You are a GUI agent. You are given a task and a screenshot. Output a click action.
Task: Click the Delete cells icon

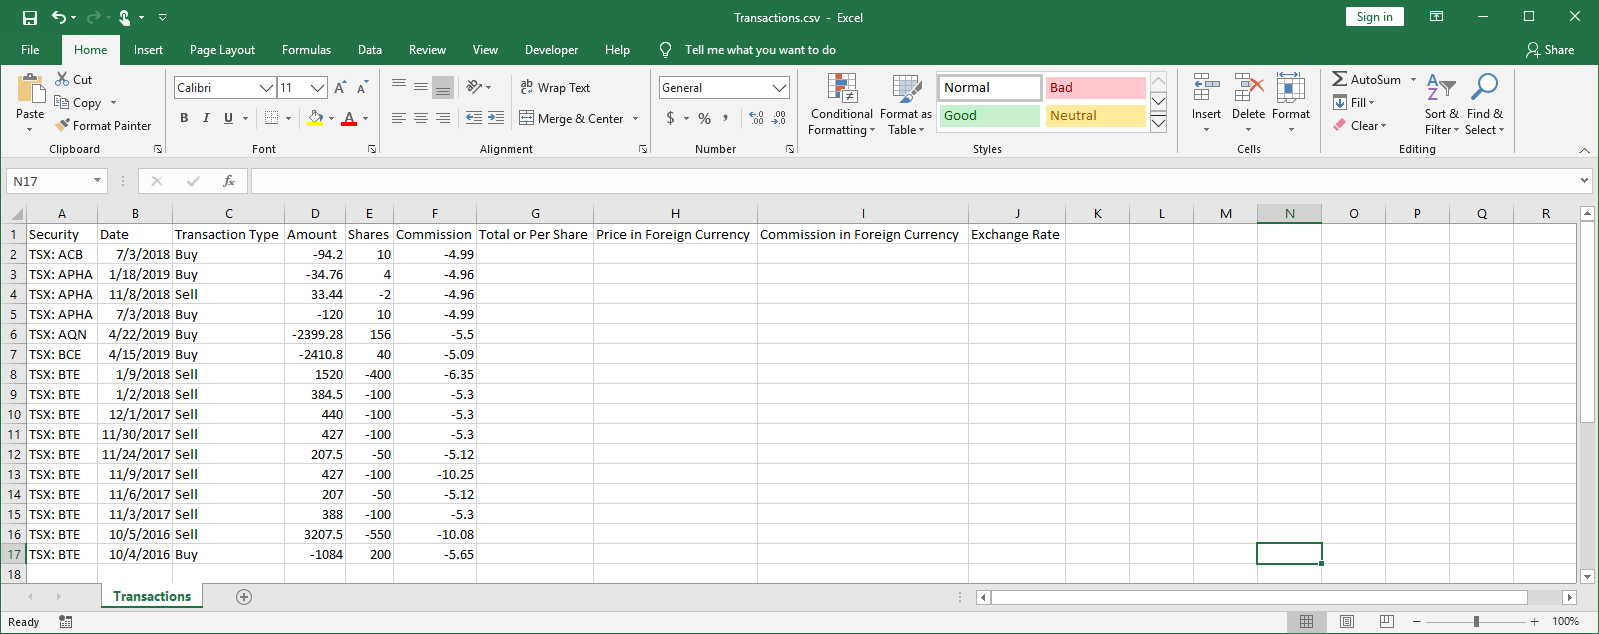click(x=1248, y=88)
